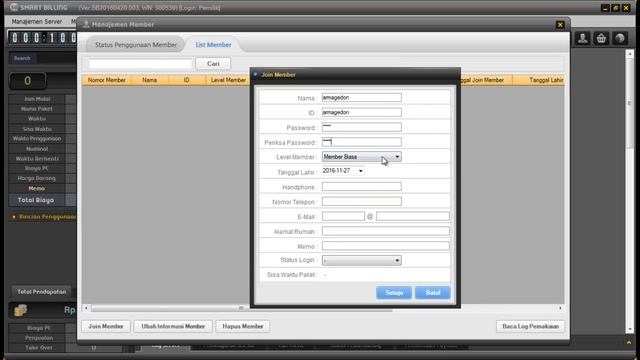The image size is (640, 360).
Task: Click the Cari search button
Action: pyautogui.click(x=213, y=64)
